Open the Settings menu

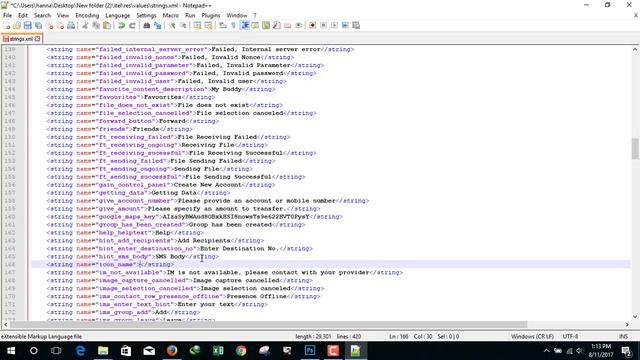[146, 15]
